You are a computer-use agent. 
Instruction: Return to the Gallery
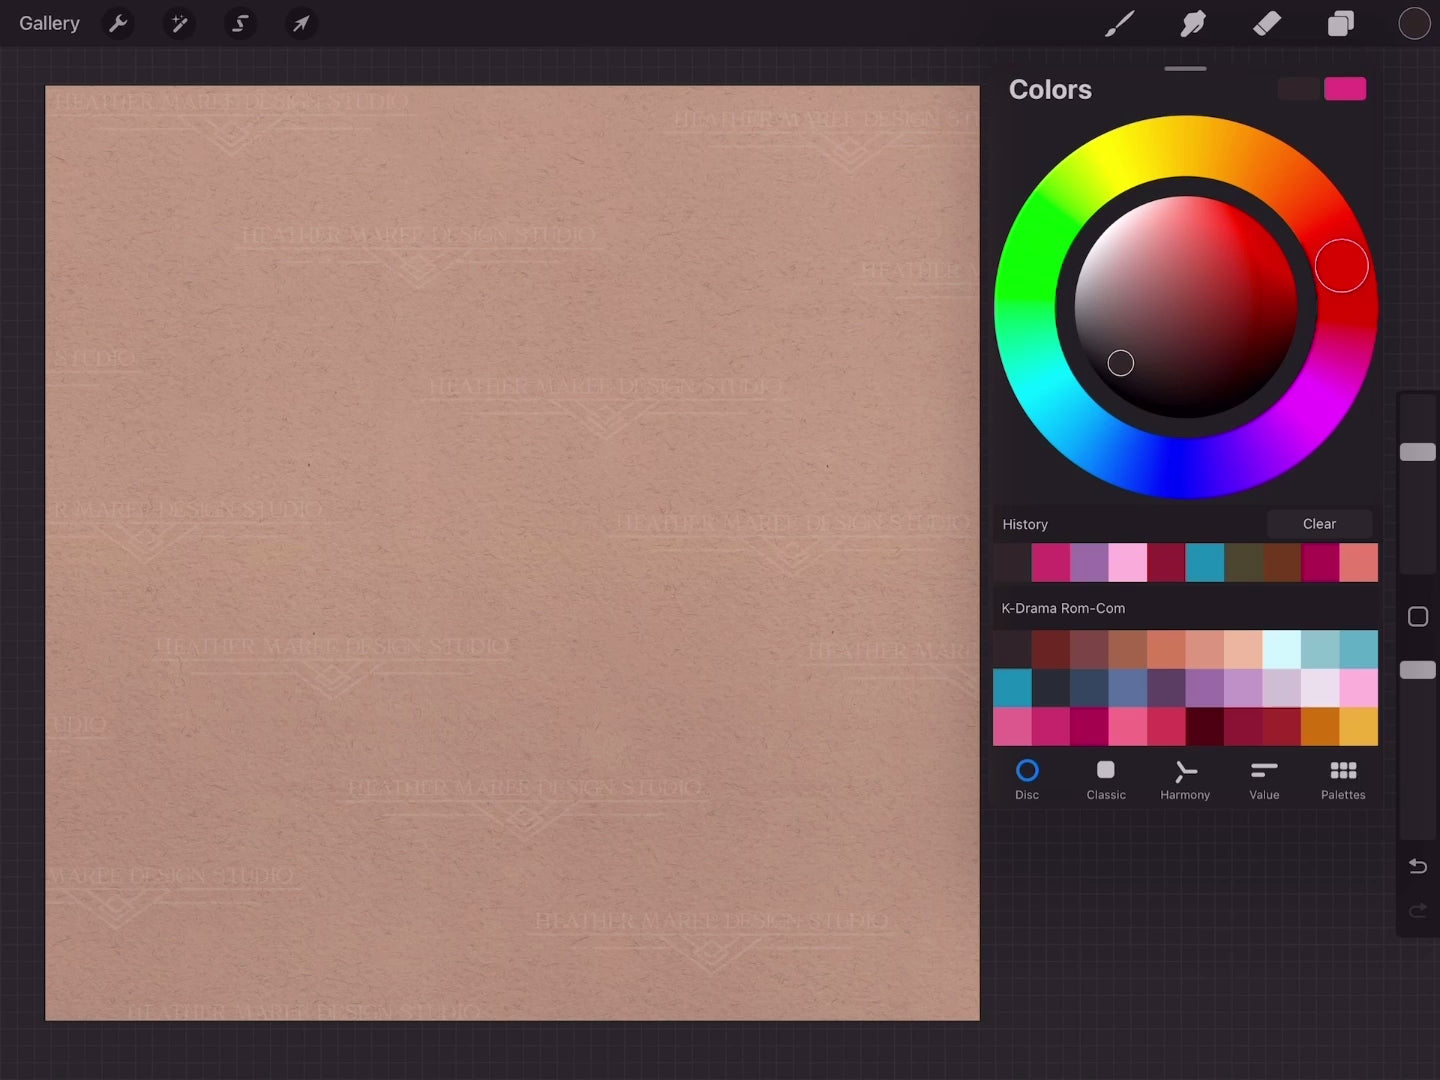49,23
